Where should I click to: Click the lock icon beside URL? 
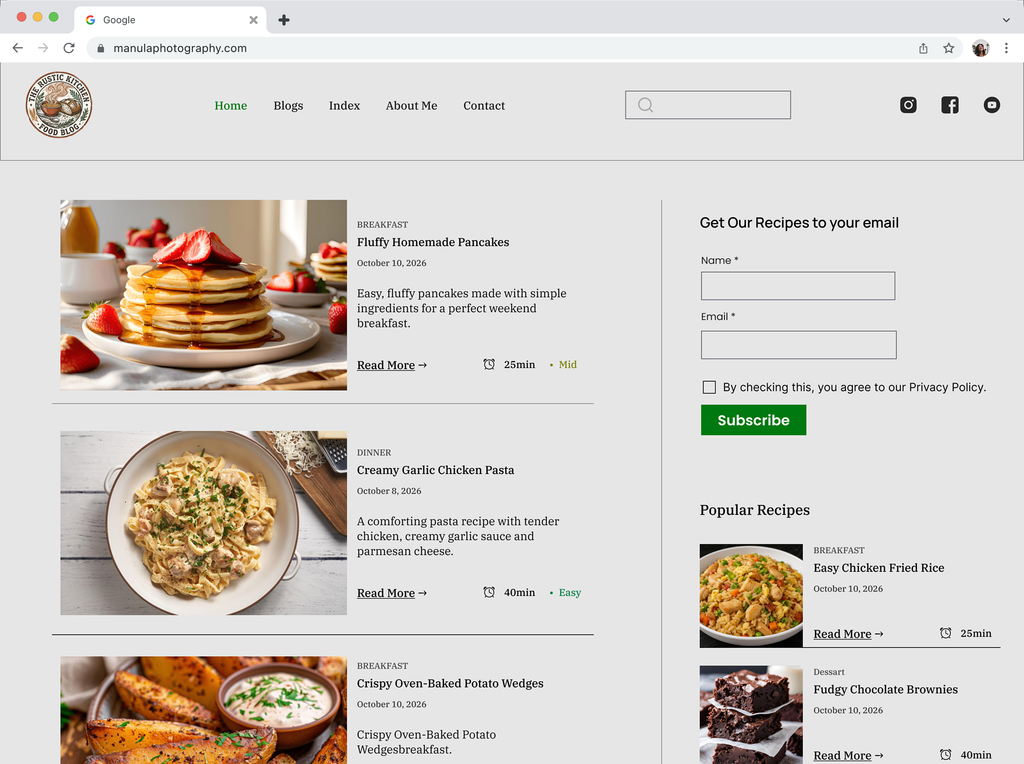[101, 48]
